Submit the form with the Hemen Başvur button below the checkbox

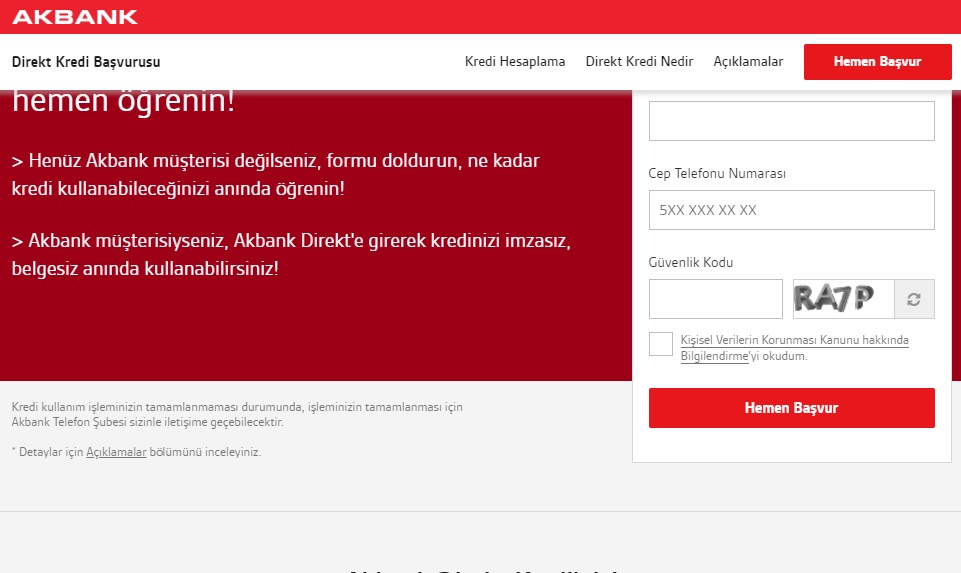[791, 408]
